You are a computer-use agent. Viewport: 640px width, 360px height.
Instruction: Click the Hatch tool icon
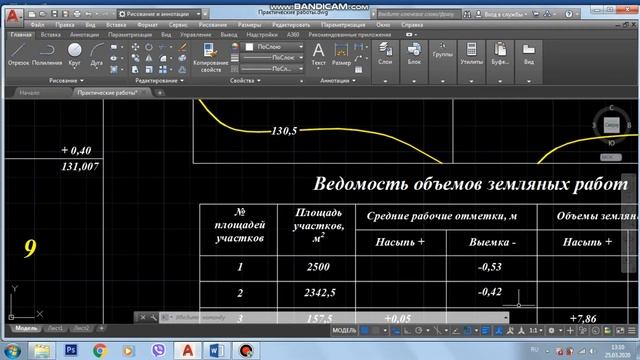(x=114, y=69)
